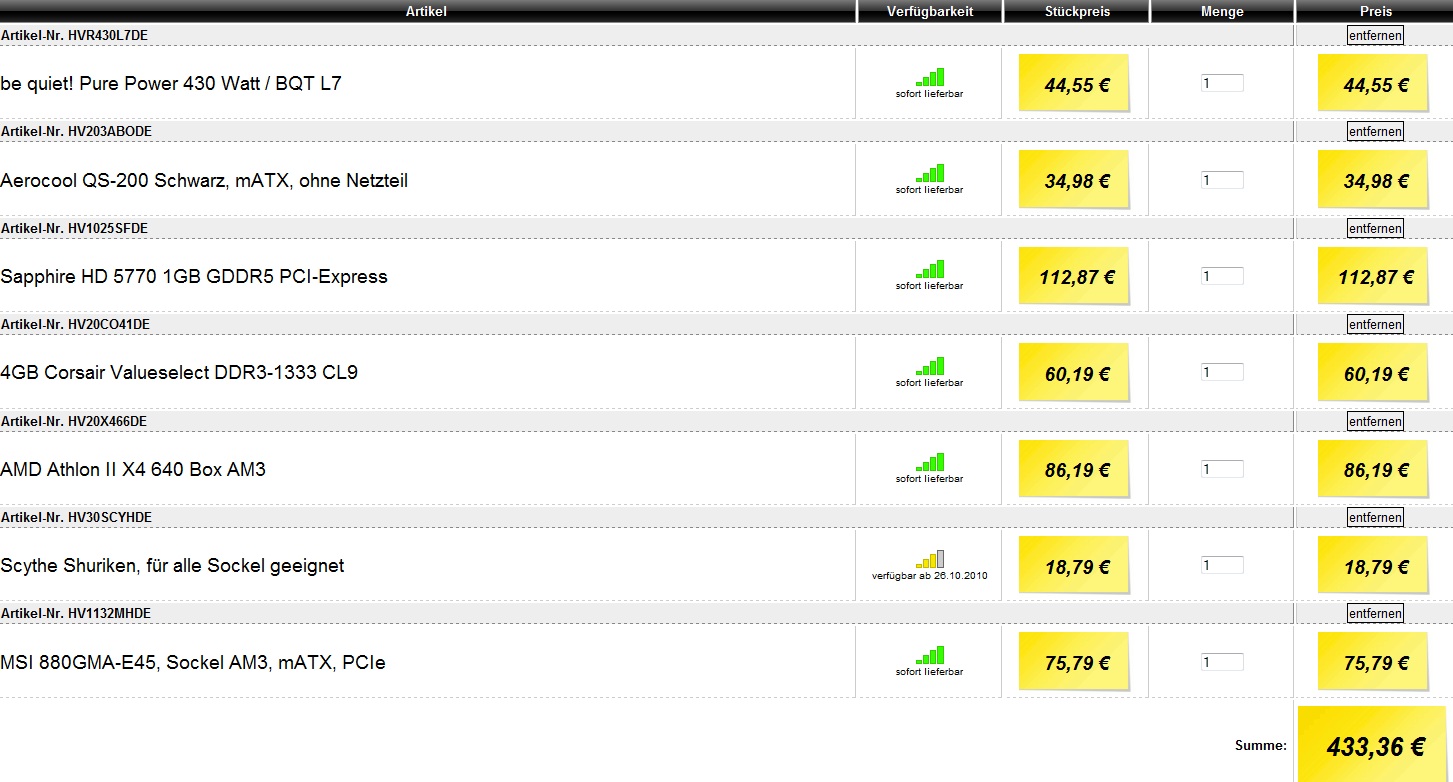
Task: Remove Sapphire HD 5770 with entfernen button
Action: pos(1375,228)
